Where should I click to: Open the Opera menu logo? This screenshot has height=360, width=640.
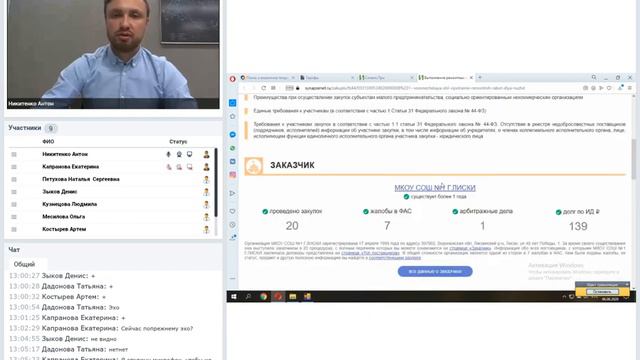pos(233,79)
